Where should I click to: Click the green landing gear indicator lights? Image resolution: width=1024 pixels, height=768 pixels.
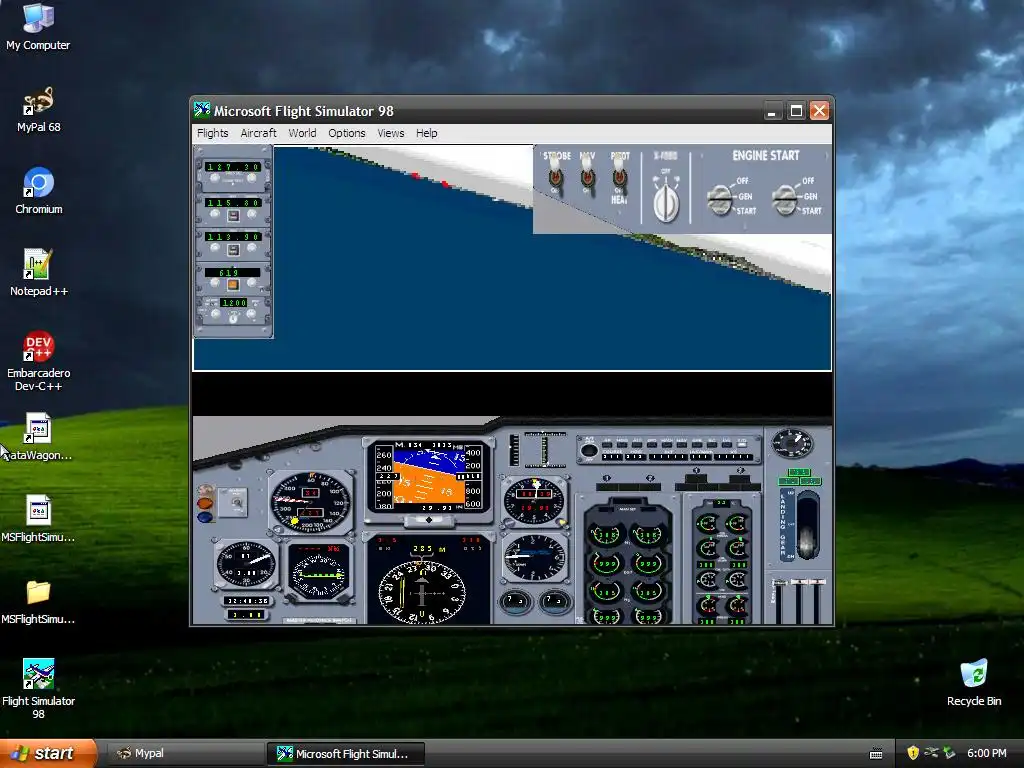[799, 477]
